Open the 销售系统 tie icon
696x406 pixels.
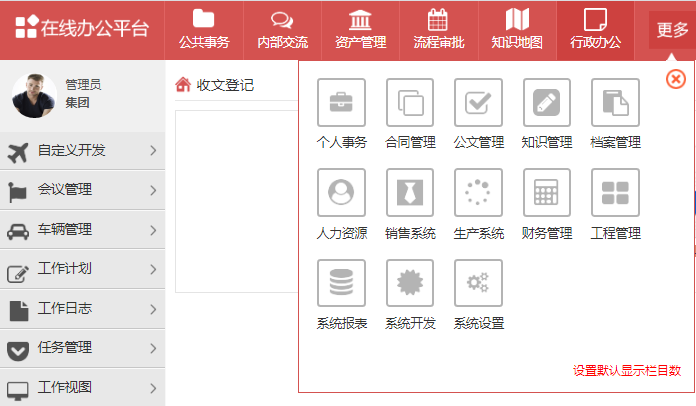tap(410, 192)
